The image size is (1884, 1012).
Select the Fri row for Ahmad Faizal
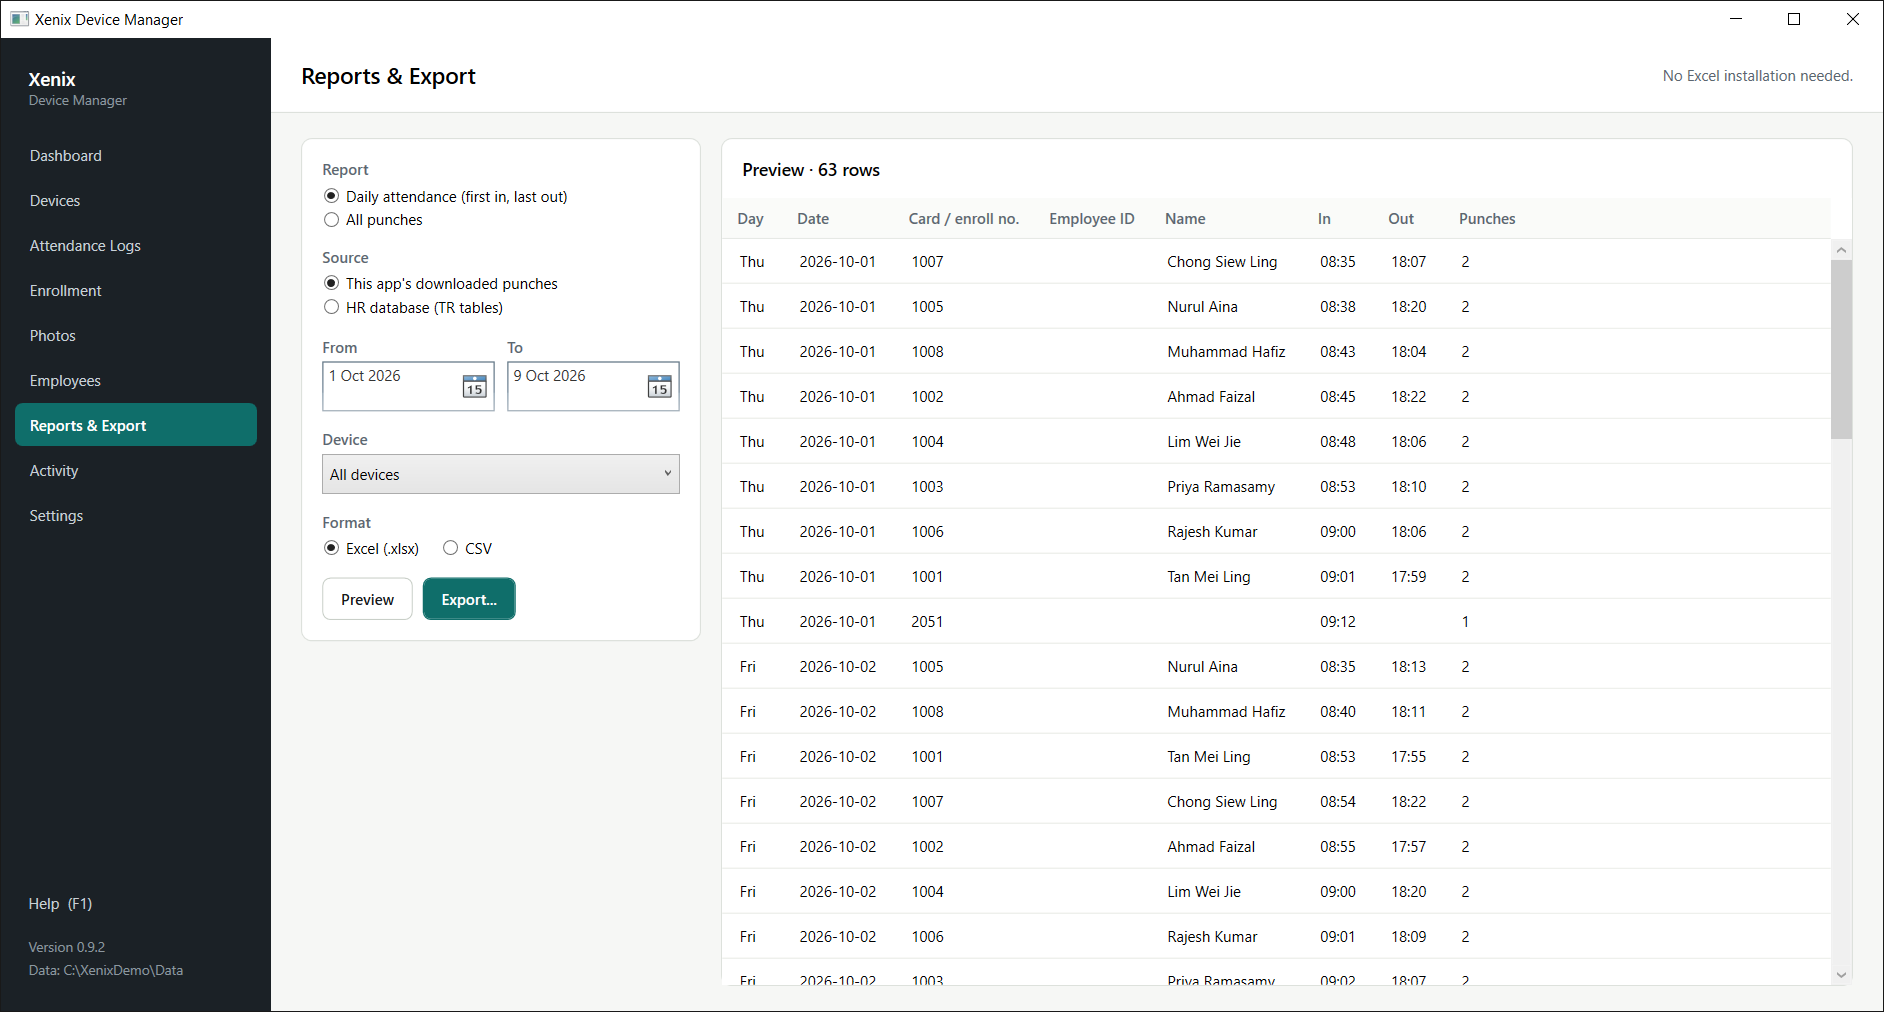[1276, 847]
